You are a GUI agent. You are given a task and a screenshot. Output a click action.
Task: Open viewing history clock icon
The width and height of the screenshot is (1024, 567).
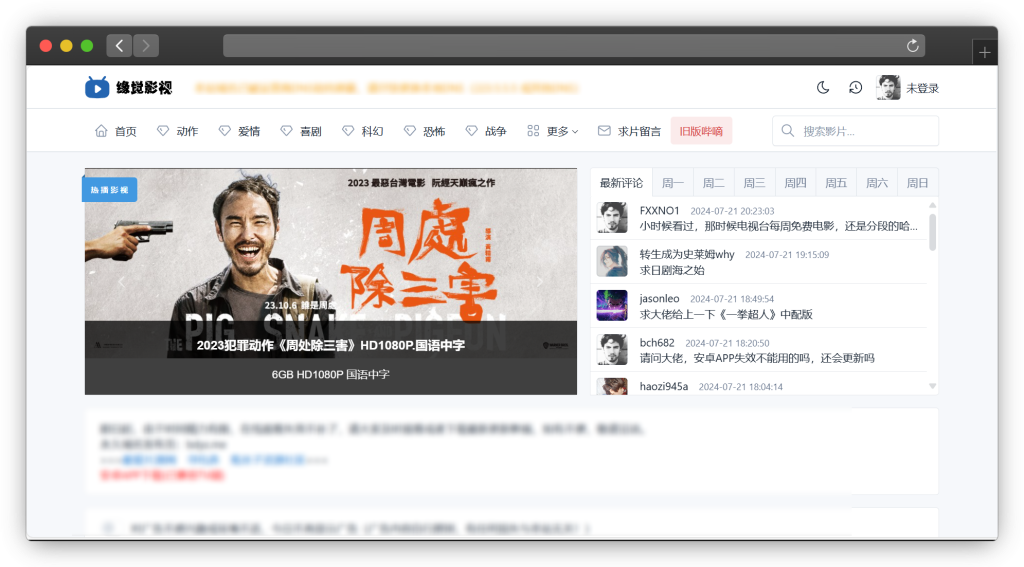point(855,88)
